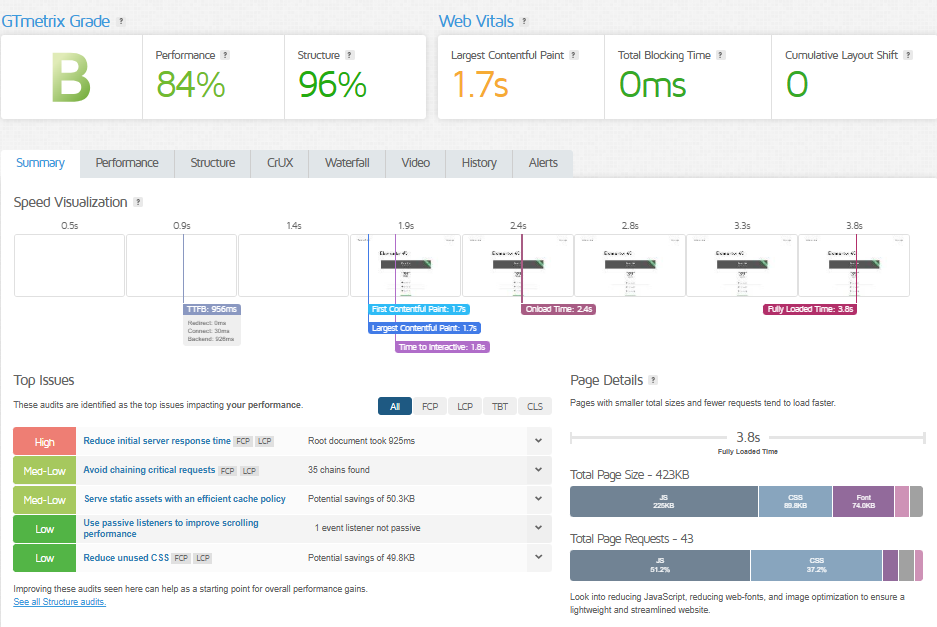Open the Structure score help icon

tap(350, 56)
